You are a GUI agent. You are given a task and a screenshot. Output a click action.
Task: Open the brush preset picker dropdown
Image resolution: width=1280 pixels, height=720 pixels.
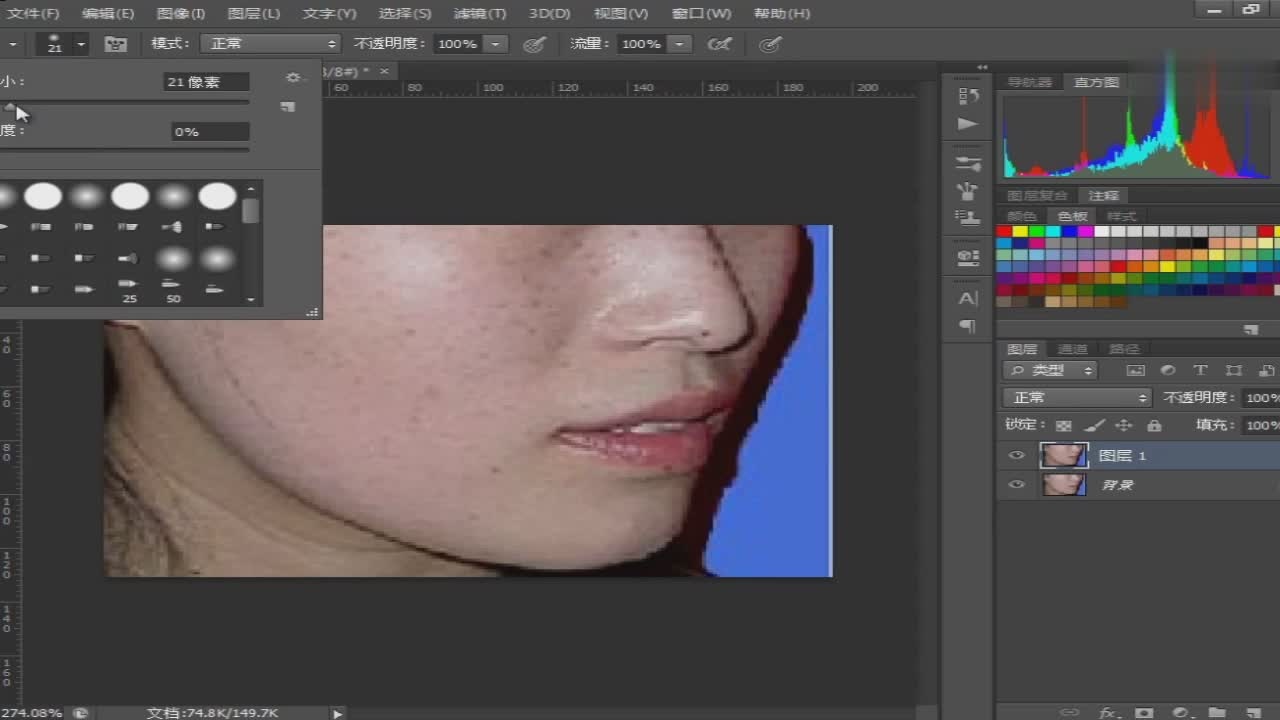pos(81,44)
